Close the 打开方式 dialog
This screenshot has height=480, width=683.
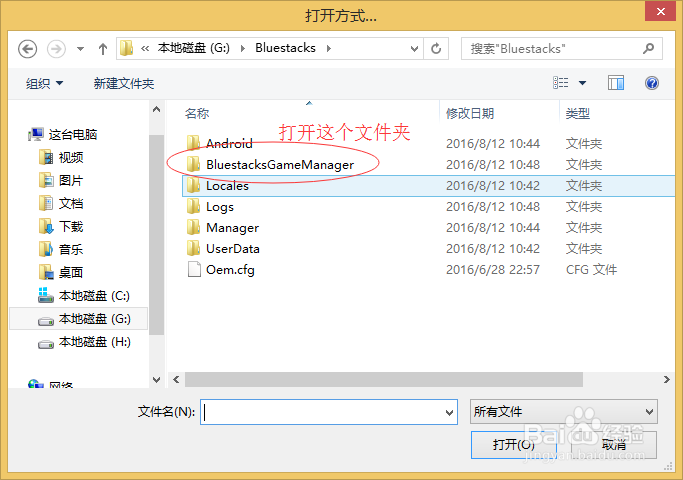click(660, 11)
